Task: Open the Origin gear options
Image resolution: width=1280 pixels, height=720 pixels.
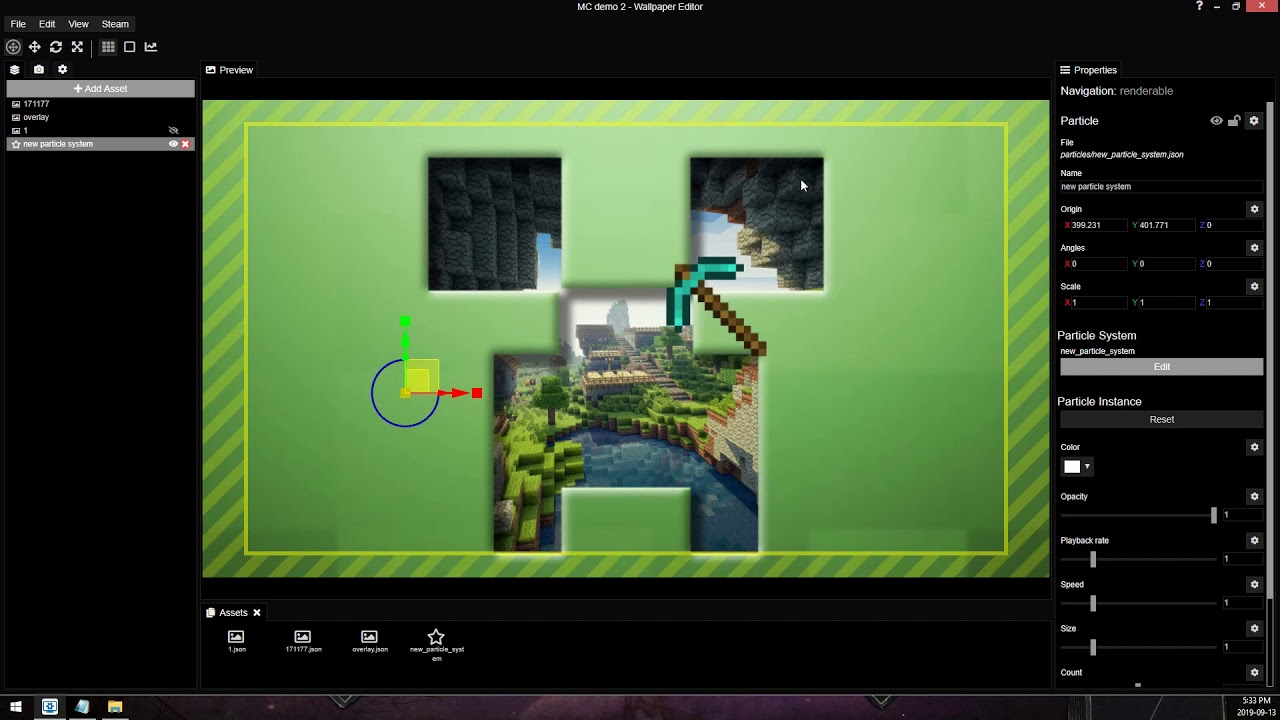Action: tap(1254, 210)
